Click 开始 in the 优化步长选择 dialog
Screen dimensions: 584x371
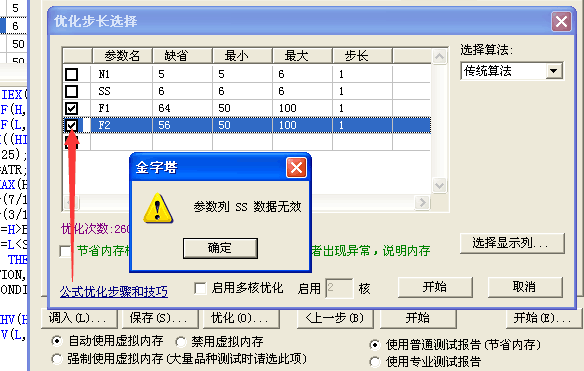[435, 287]
